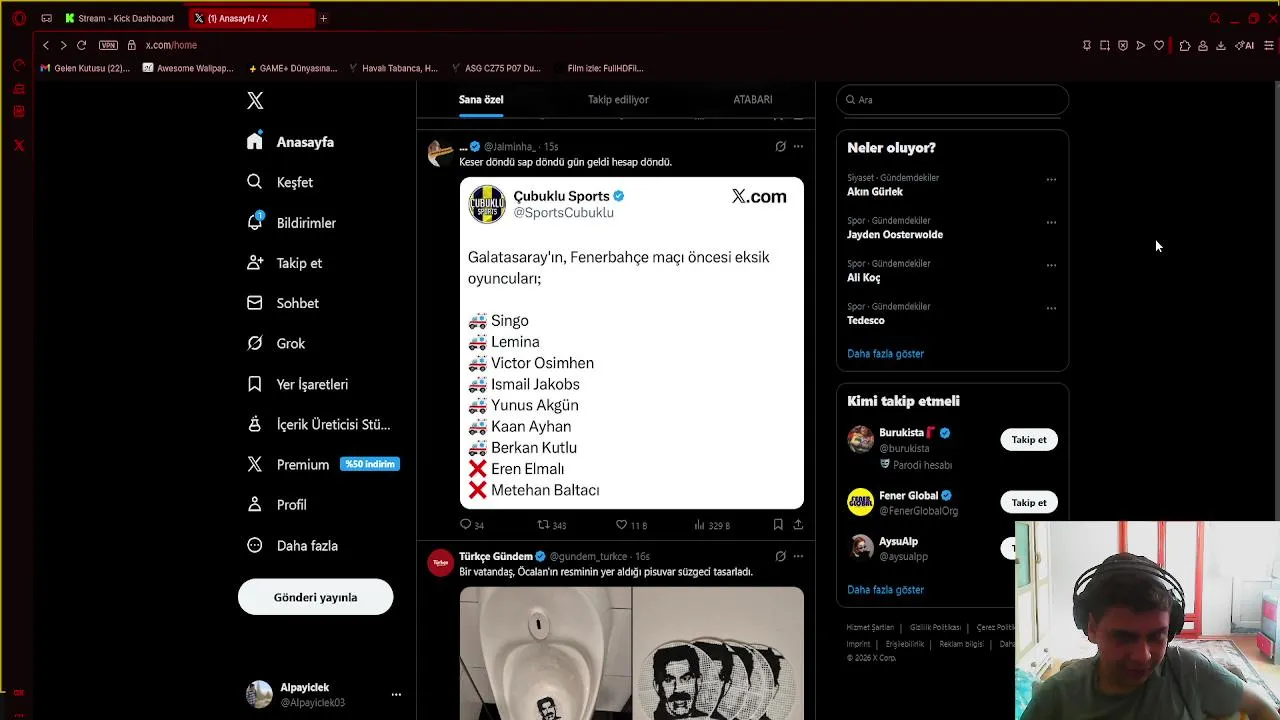1280x720 pixels.
Task: Click Daha fazla göster under trends
Action: click(x=885, y=354)
